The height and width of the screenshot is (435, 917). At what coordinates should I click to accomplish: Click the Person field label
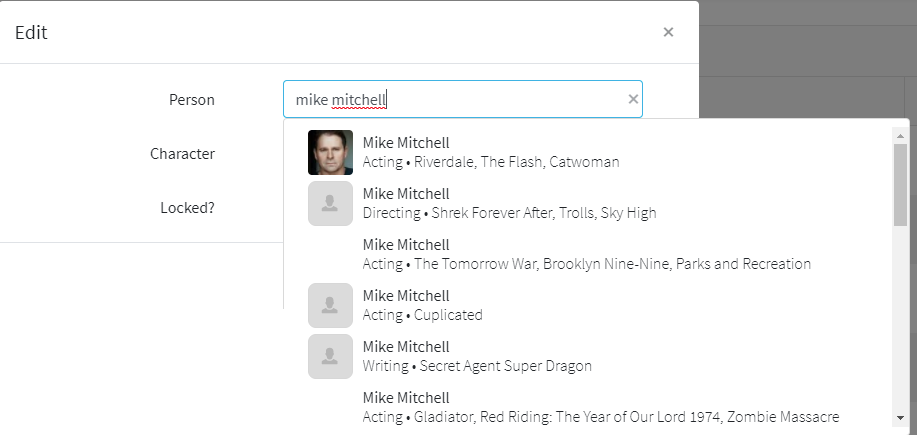[192, 100]
